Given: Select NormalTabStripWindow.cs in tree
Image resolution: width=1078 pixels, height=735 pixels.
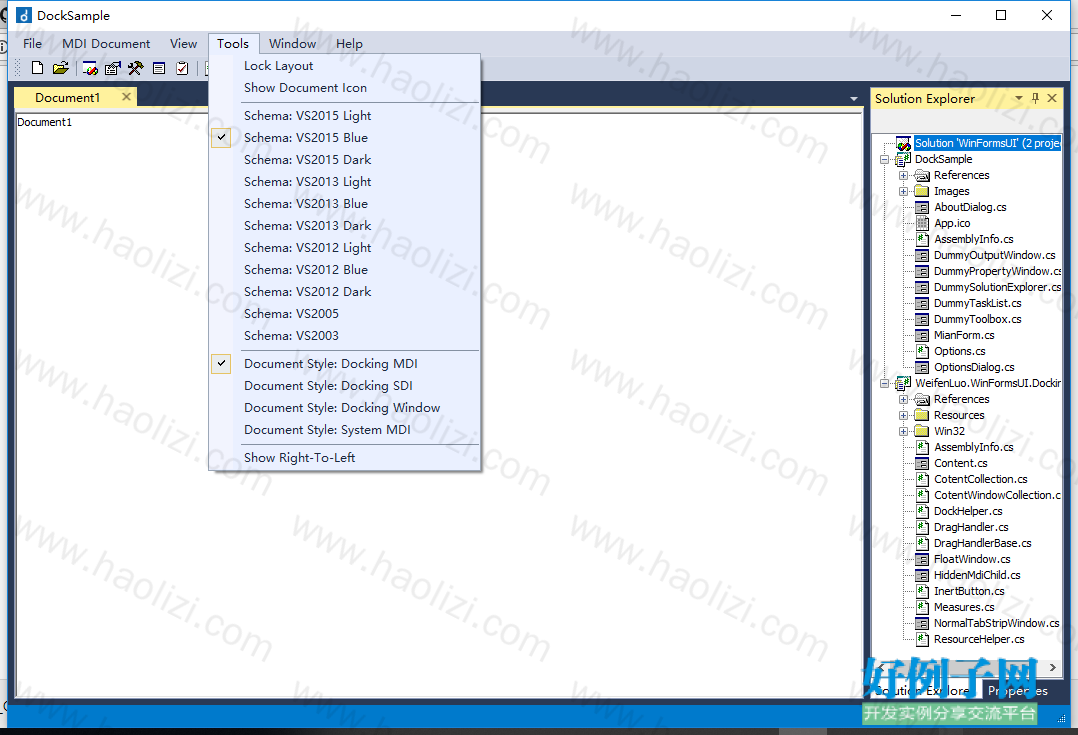Looking at the screenshot, I should click(996, 624).
